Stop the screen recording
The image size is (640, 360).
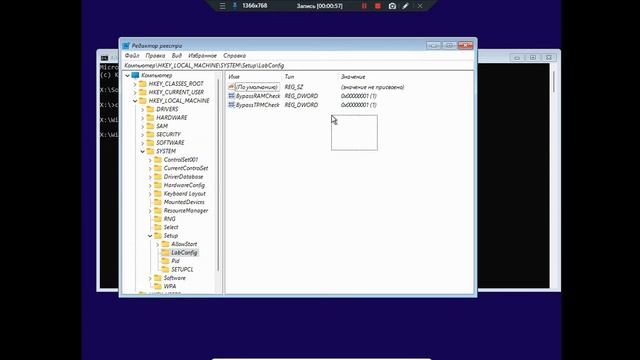[378, 6]
